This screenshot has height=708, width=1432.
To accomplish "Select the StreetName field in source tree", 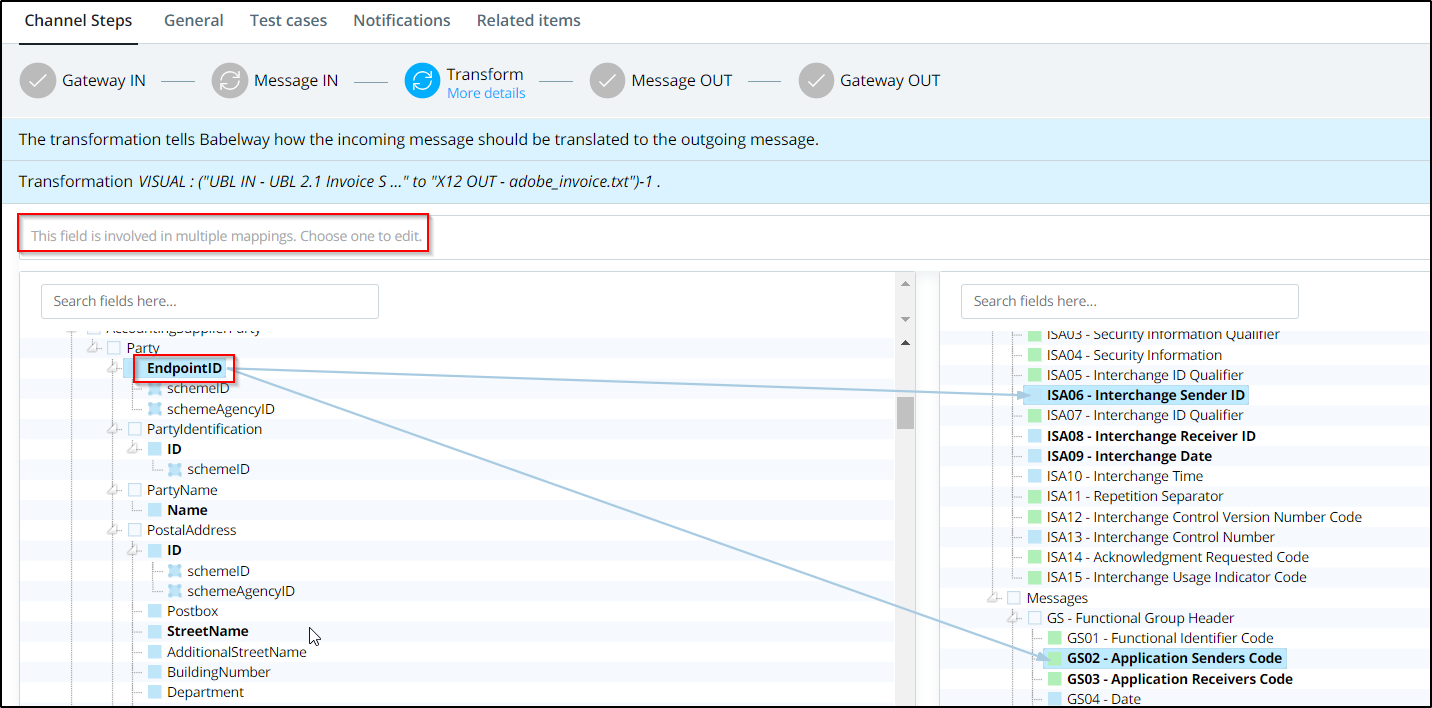I will (x=207, y=631).
